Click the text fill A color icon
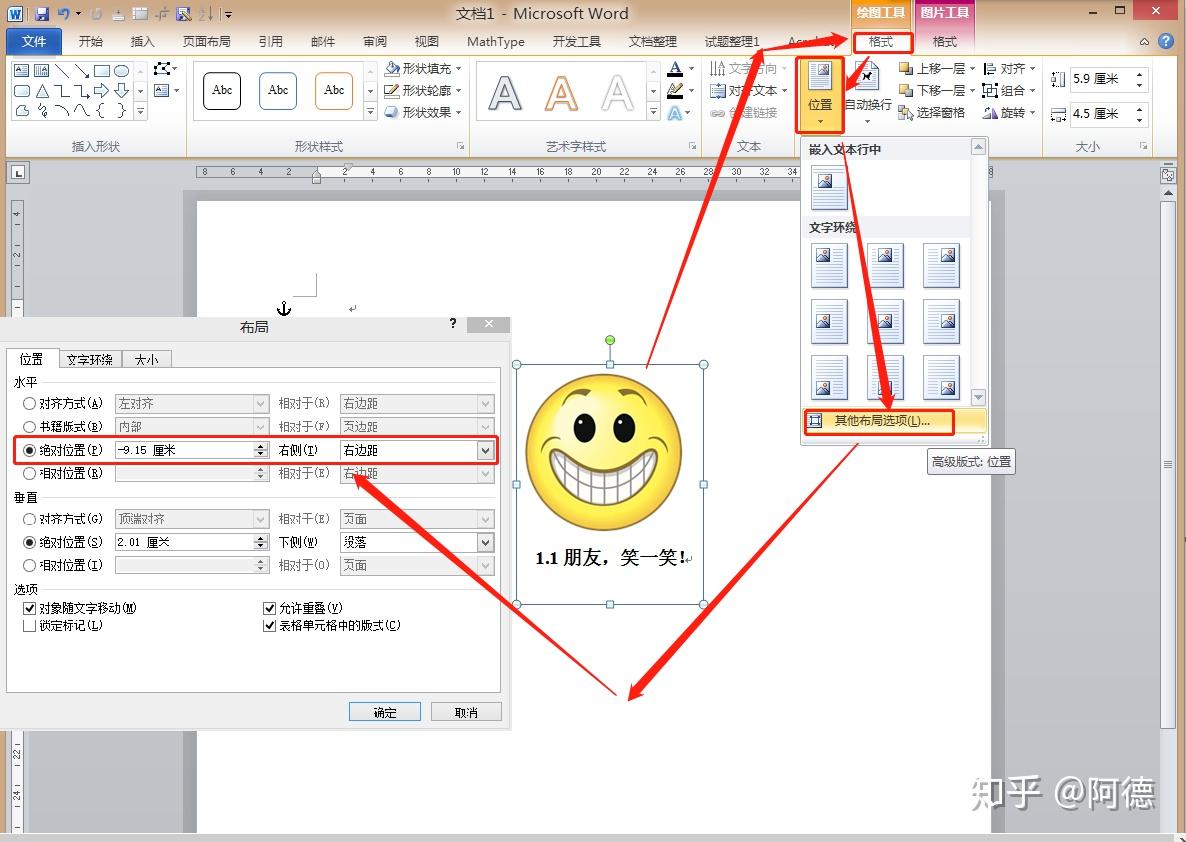 click(676, 69)
